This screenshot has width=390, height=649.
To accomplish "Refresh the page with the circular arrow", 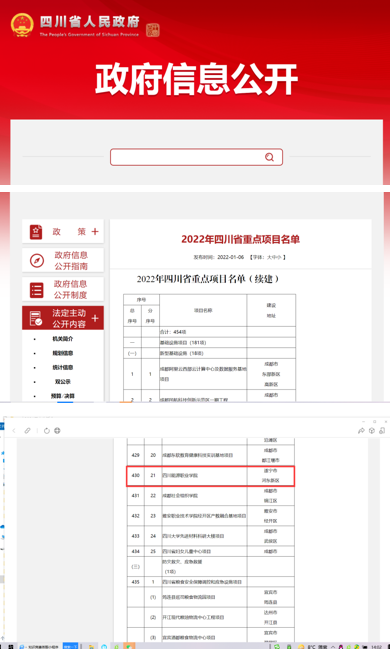I will coord(47,430).
